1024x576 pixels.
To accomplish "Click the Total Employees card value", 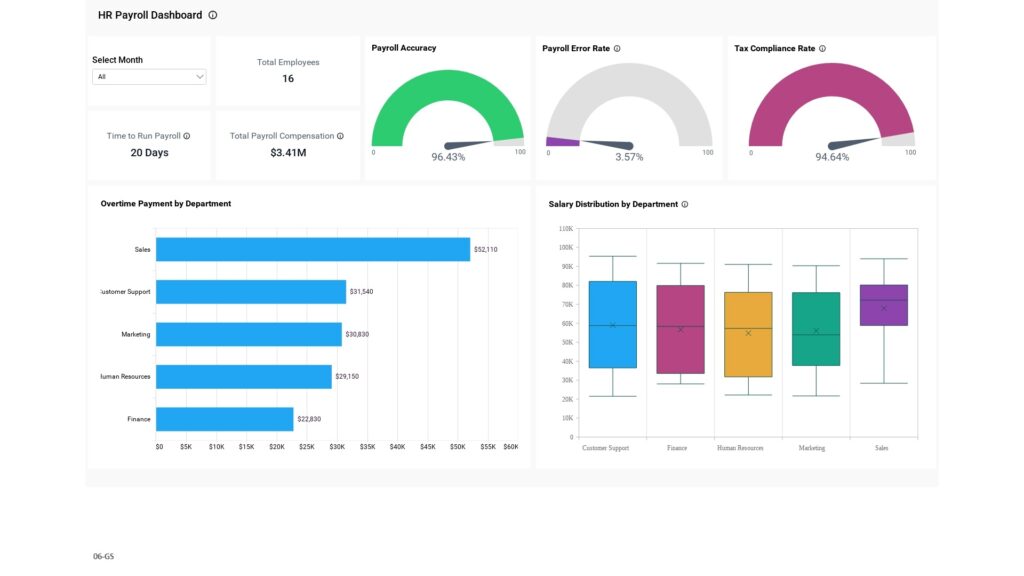I will 288,79.
